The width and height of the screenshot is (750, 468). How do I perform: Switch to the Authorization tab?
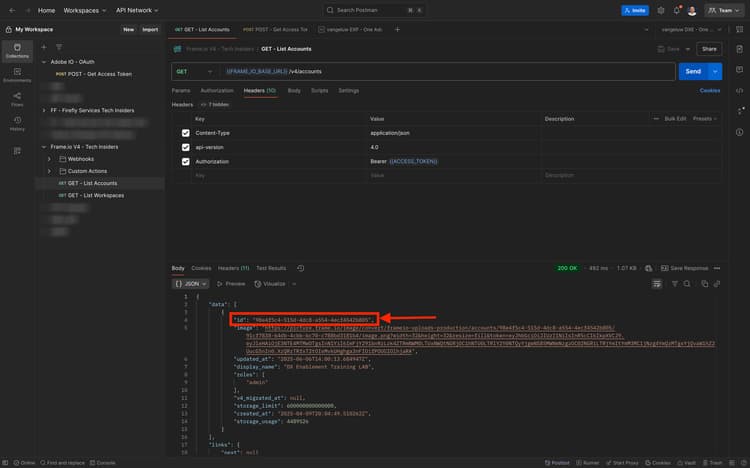point(216,90)
